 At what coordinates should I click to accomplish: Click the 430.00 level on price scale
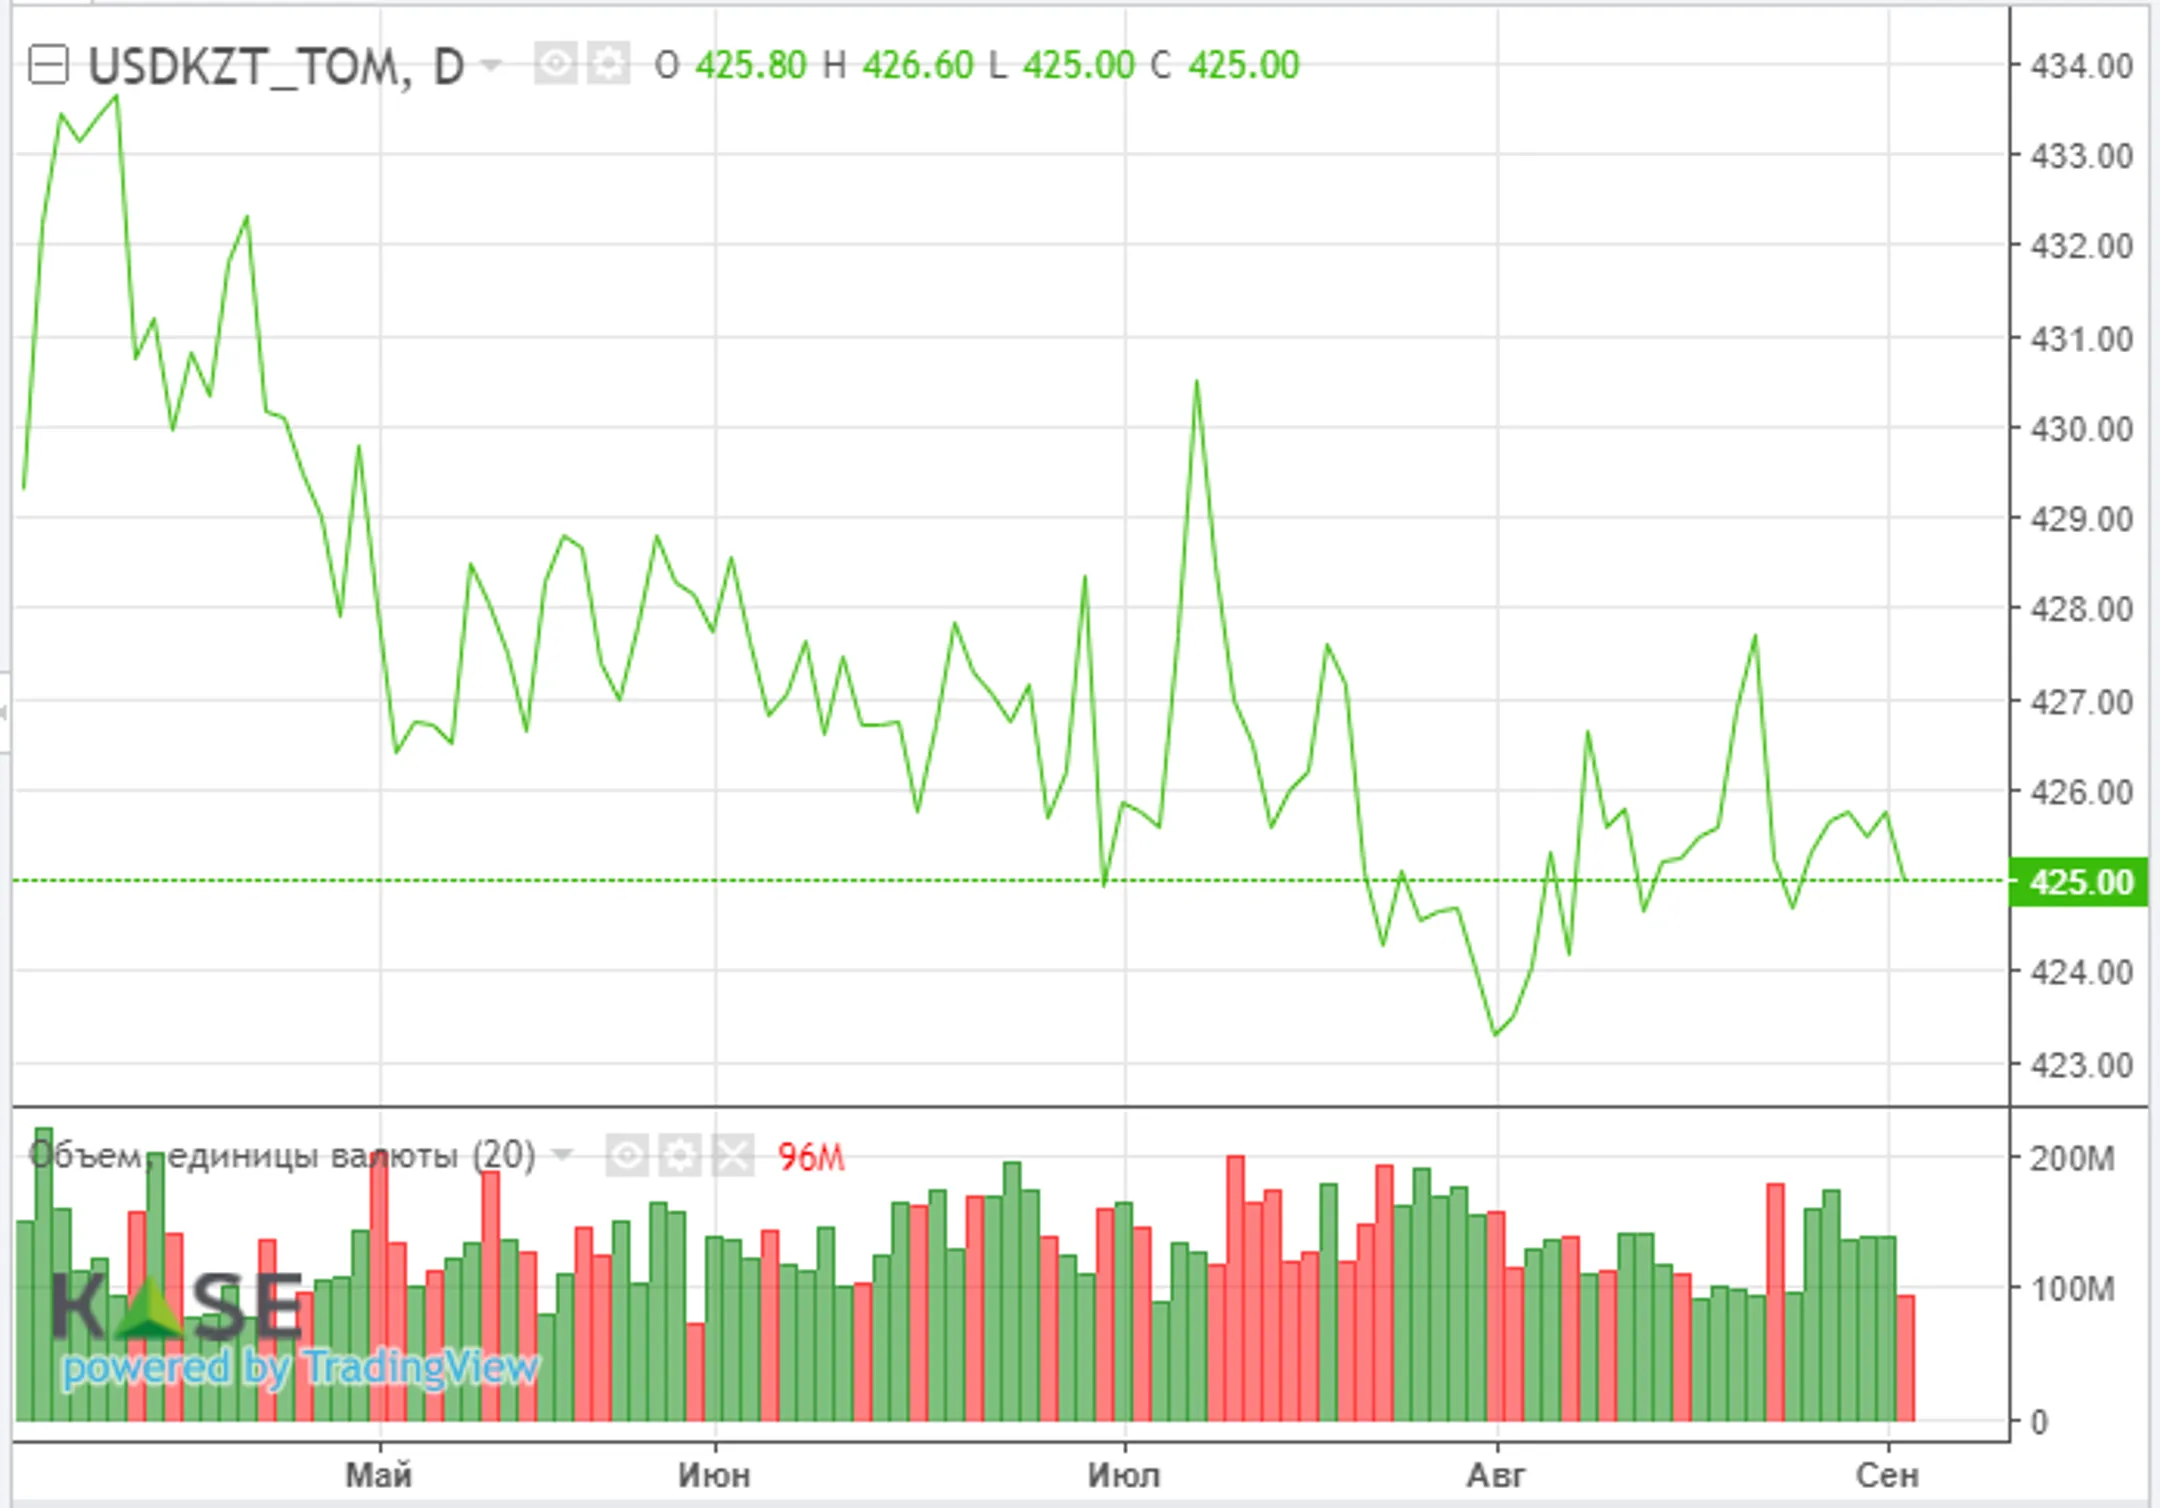click(x=2082, y=429)
